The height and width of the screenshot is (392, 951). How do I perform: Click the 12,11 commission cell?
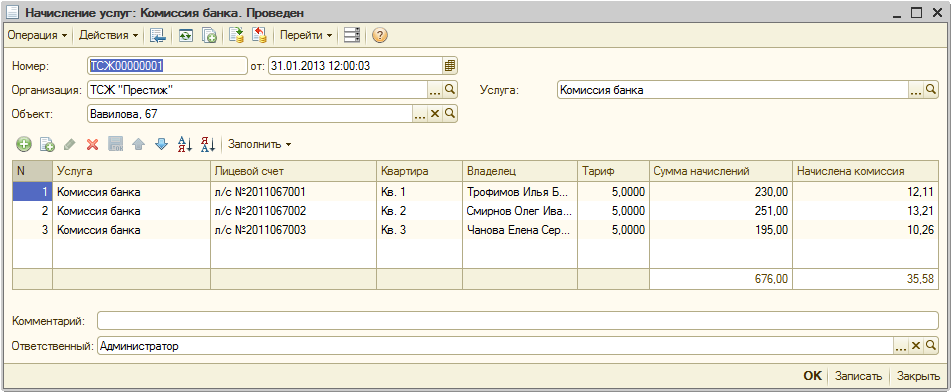tap(865, 192)
